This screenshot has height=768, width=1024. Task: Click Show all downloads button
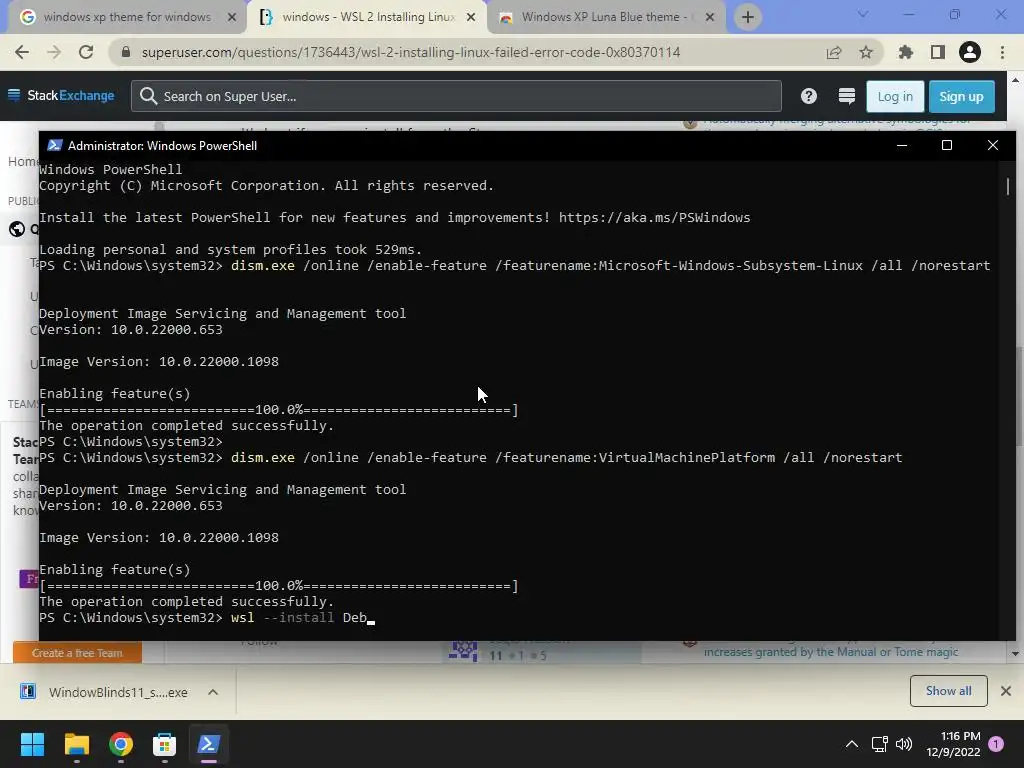click(948, 691)
